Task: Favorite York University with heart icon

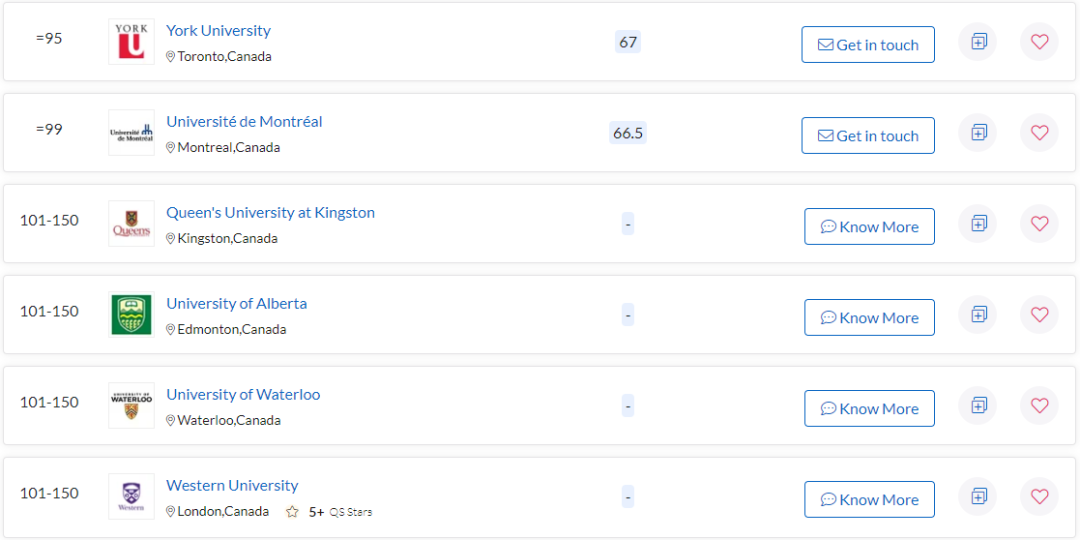Action: [1039, 42]
